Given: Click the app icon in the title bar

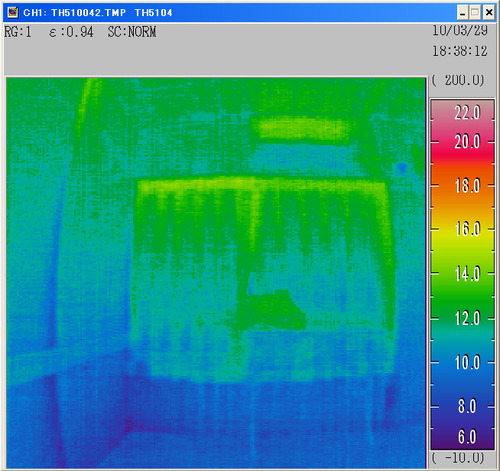Looking at the screenshot, I should [x=13, y=13].
